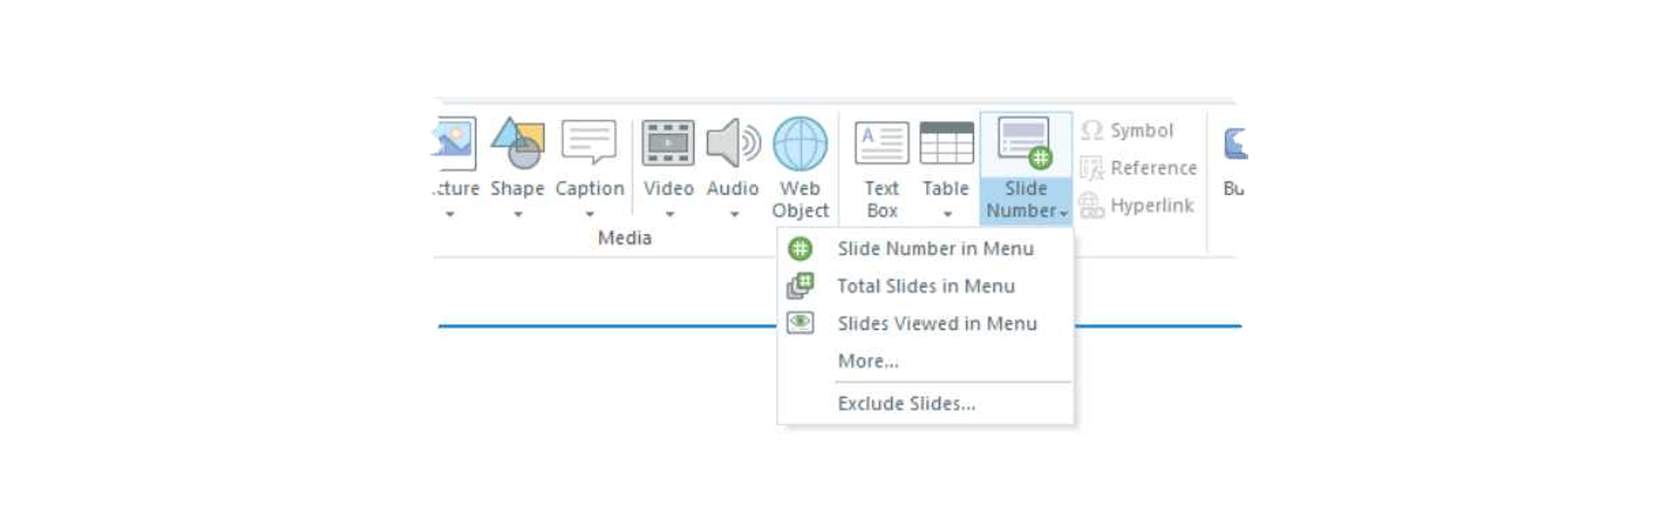Open the Video dropdown arrow
Viewport: 1680px width, 532px height.
click(670, 214)
